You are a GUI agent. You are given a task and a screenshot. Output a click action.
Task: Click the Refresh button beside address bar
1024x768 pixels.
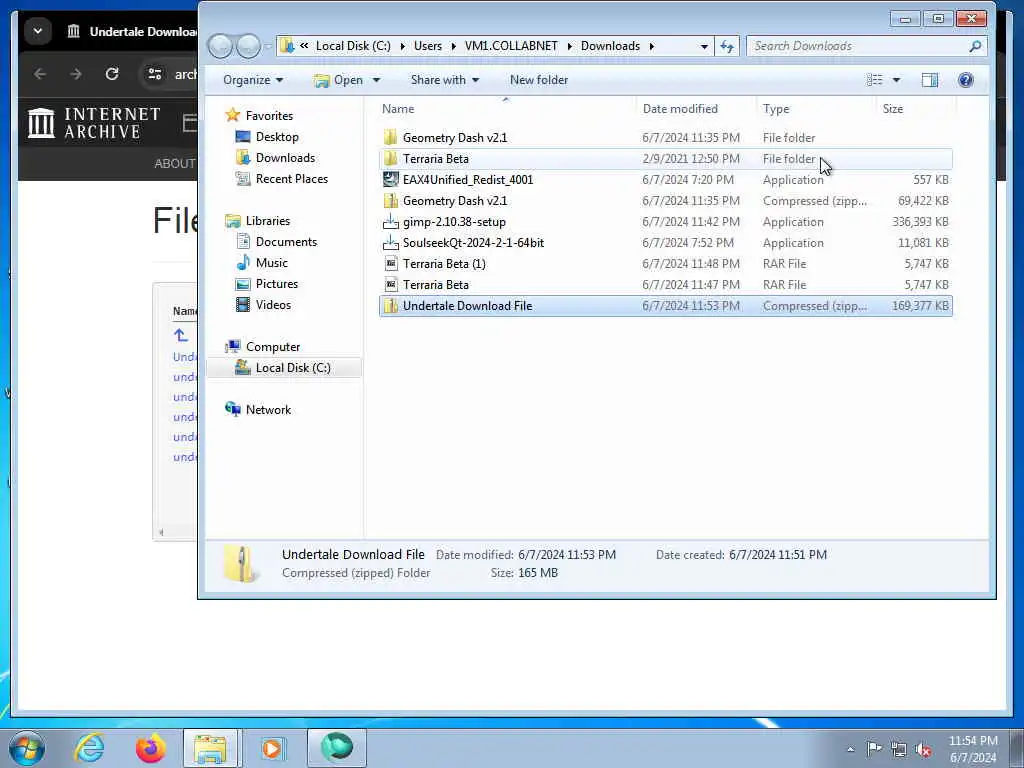pos(727,46)
